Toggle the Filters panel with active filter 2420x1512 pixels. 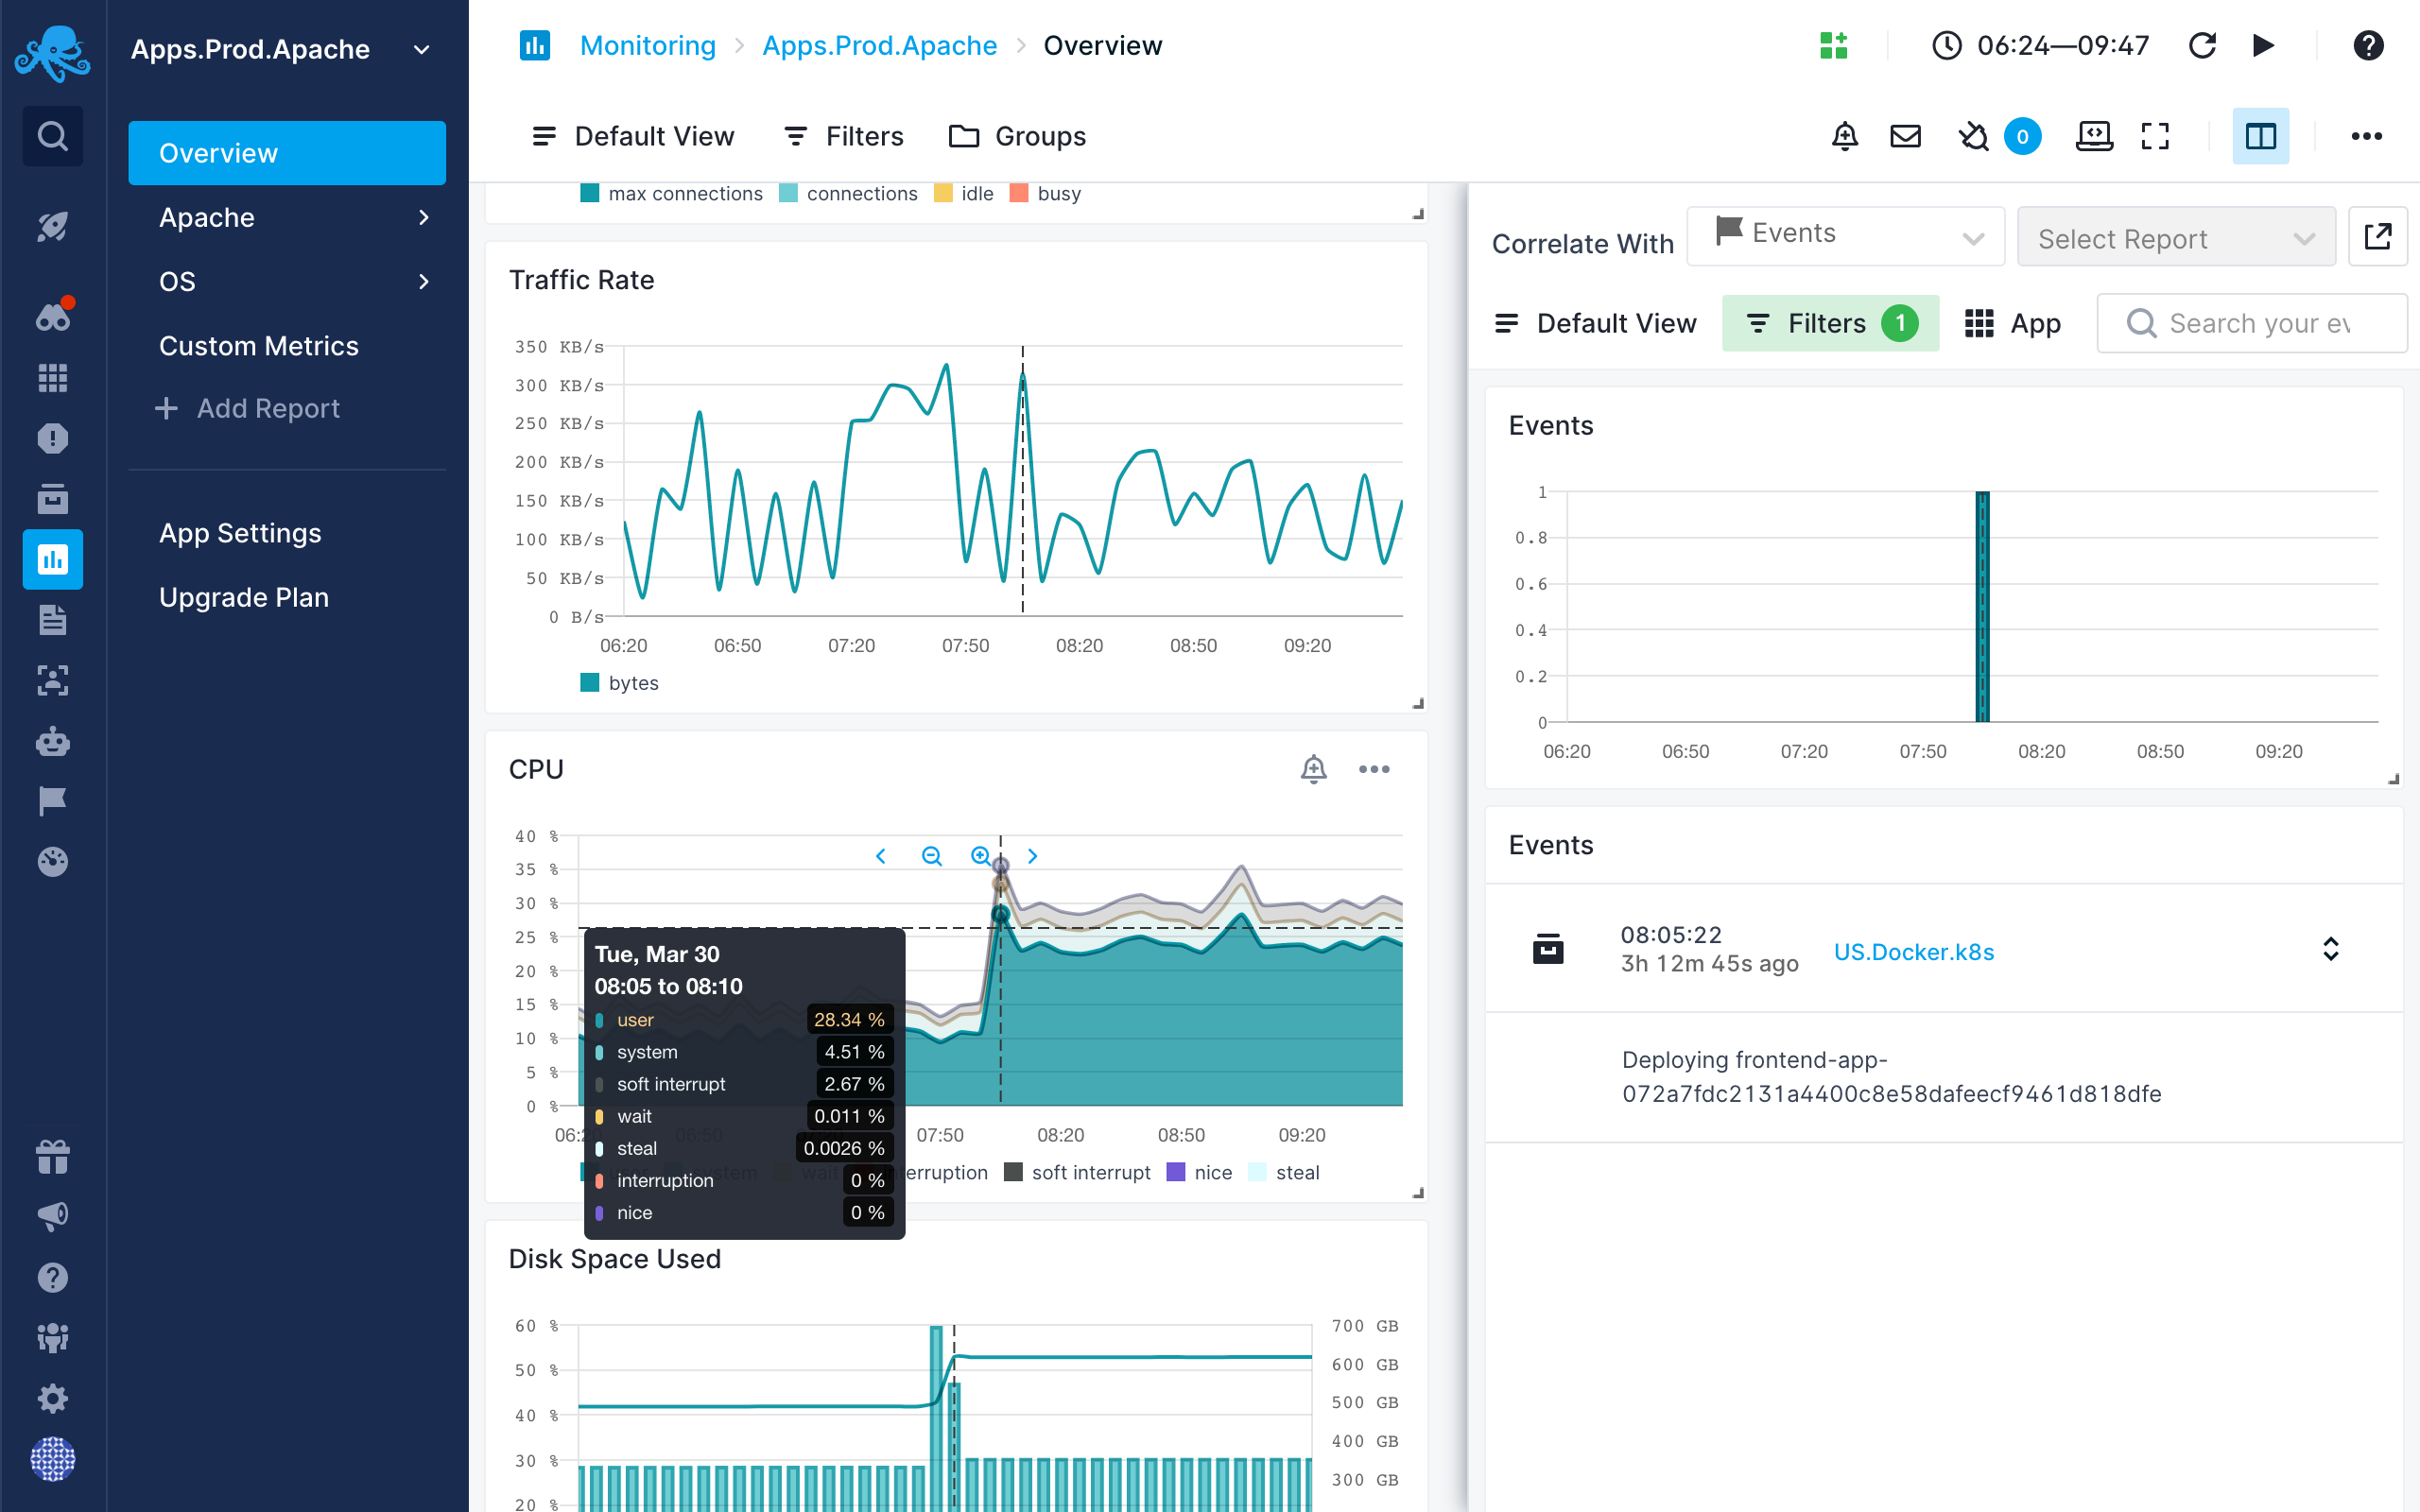[x=1829, y=322]
